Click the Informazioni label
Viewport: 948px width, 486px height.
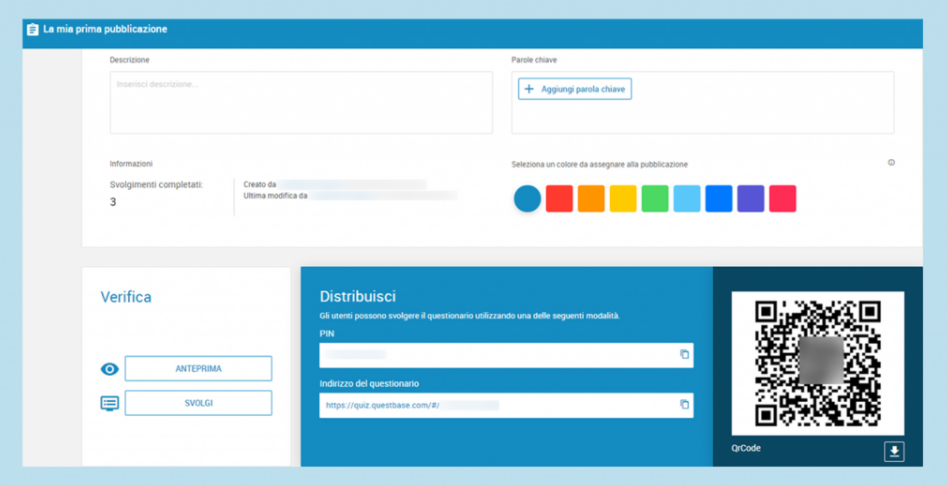pyautogui.click(x=131, y=164)
